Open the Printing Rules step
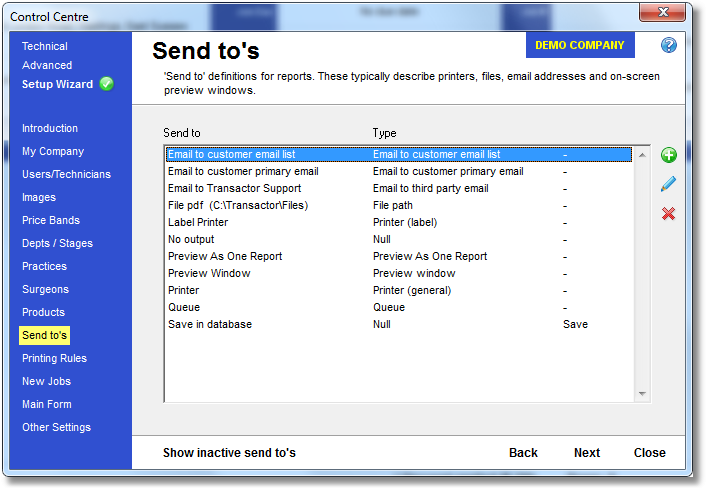707x491 pixels. [55, 358]
